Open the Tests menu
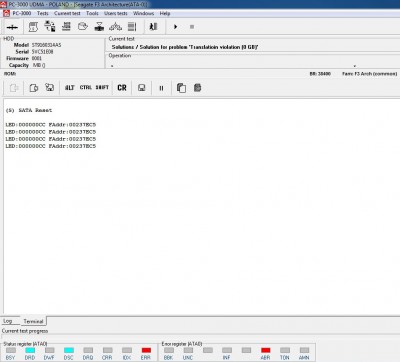 (x=43, y=13)
